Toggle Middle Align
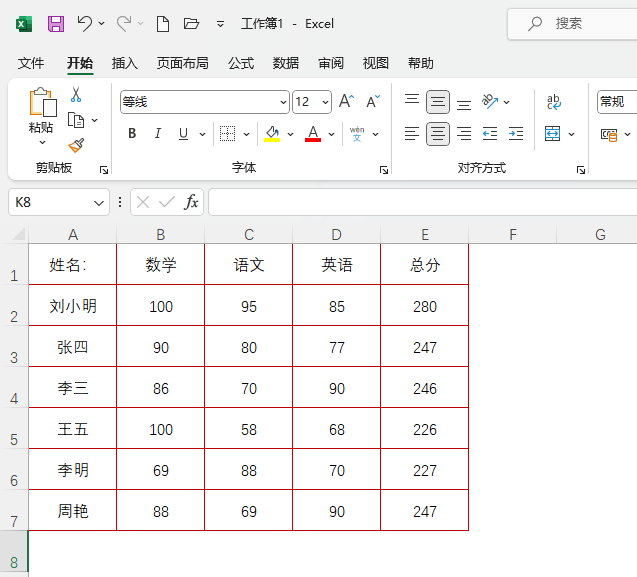This screenshot has height=577, width=637. coord(438,102)
